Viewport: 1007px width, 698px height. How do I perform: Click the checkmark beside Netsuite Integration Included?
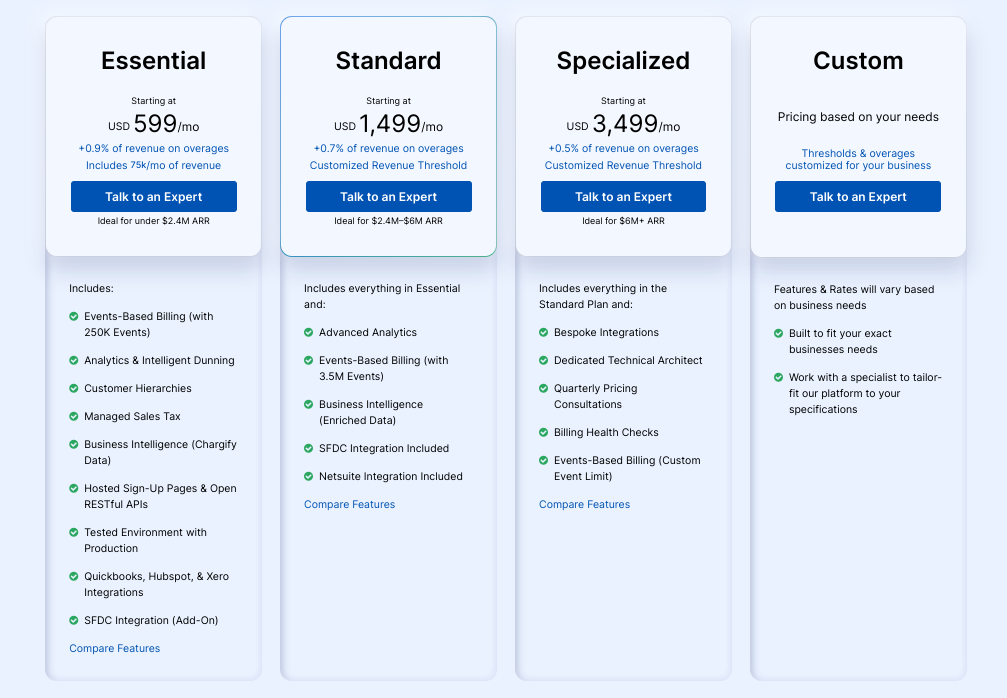309,477
